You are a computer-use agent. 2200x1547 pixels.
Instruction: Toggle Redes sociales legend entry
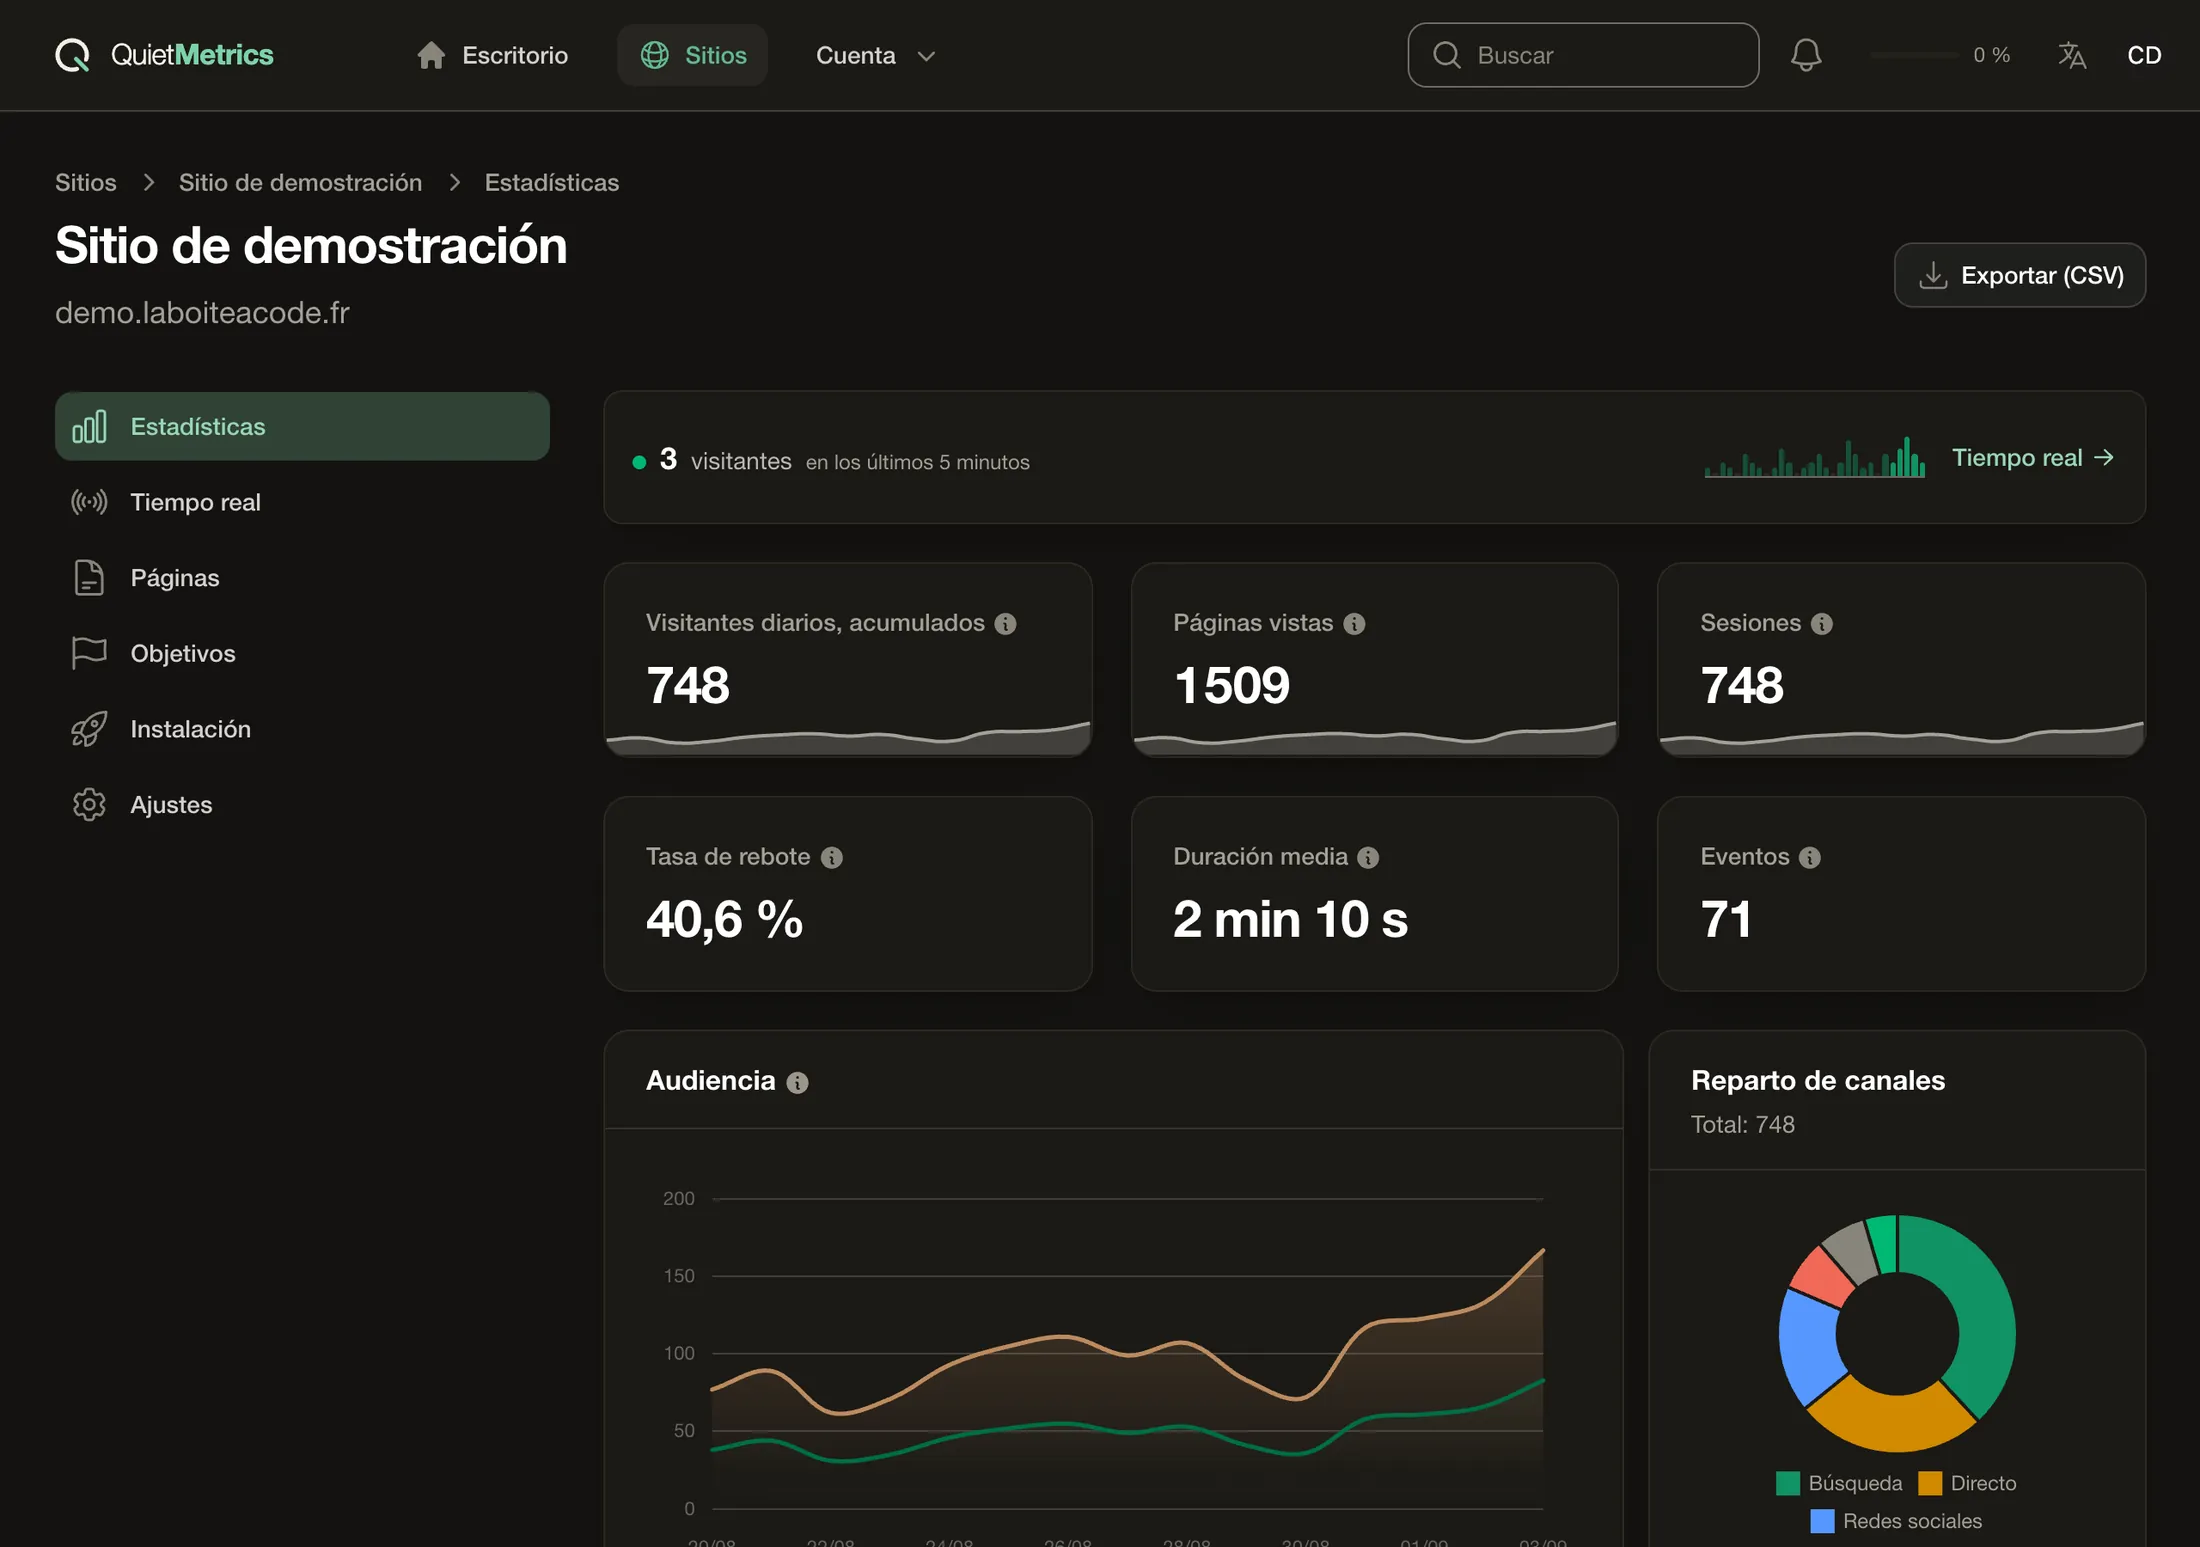click(x=1896, y=1521)
